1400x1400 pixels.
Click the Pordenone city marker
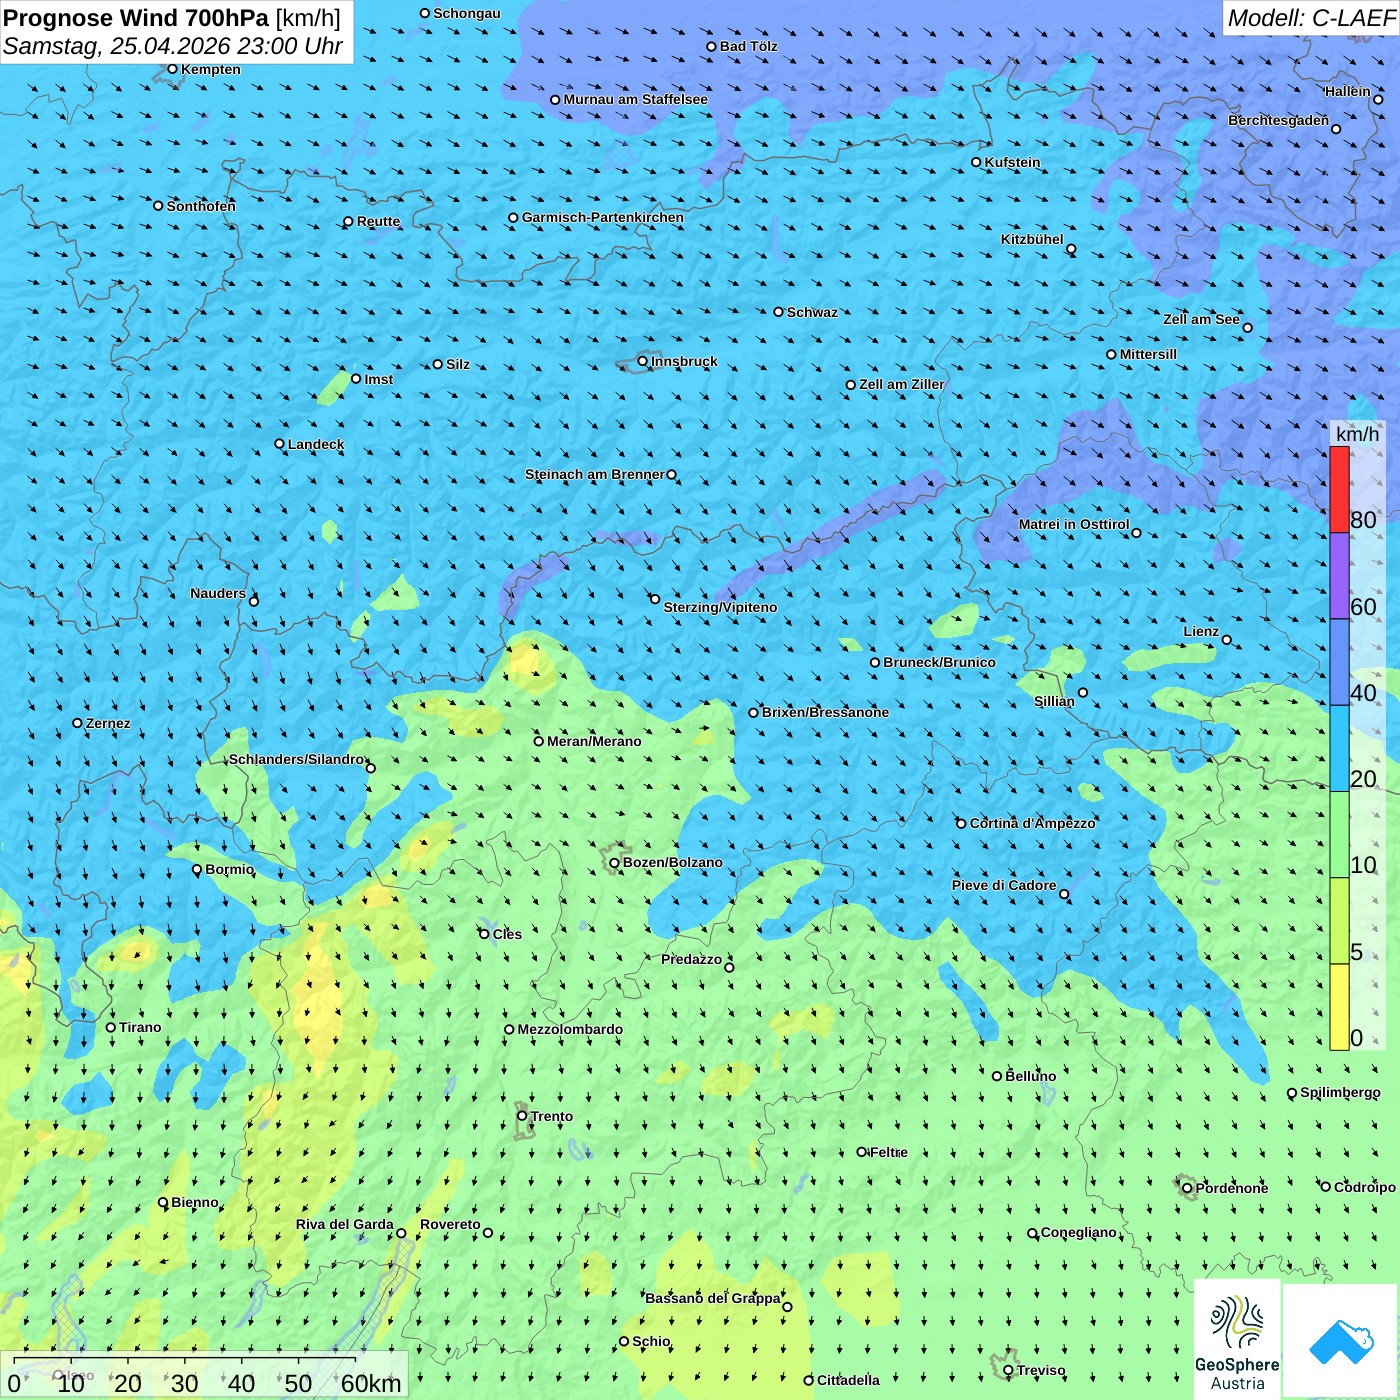(1187, 1188)
